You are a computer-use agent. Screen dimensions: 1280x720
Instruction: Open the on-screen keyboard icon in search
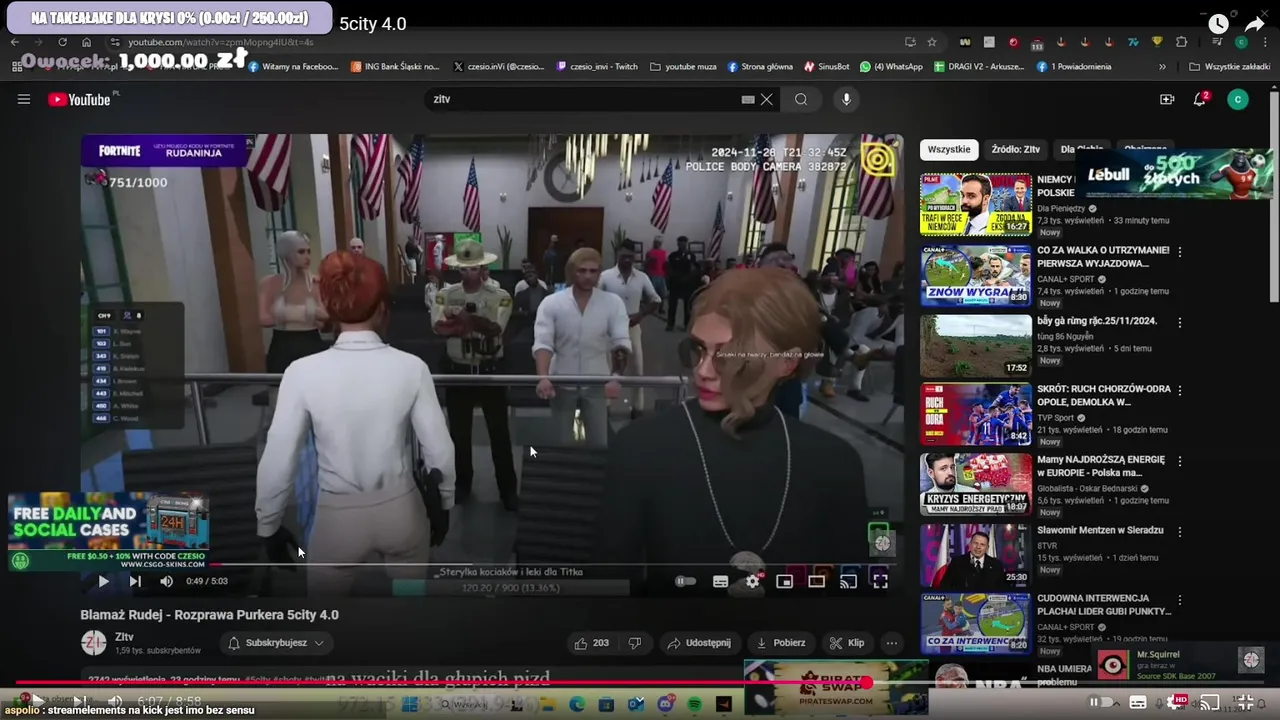point(748,99)
